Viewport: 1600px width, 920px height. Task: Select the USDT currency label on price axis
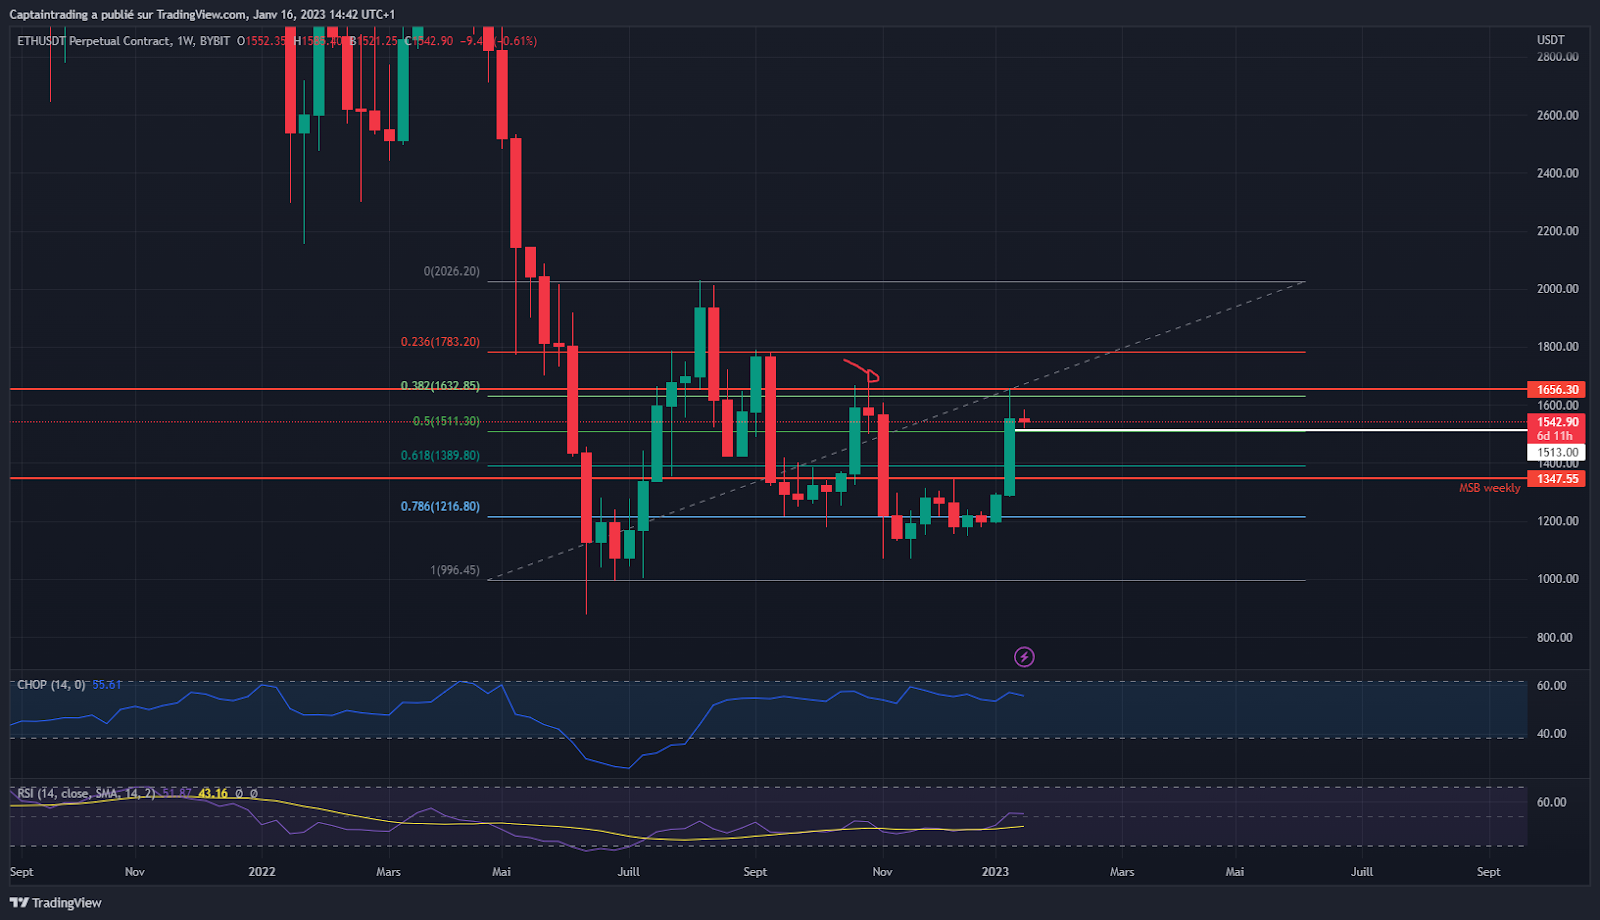(x=1550, y=40)
